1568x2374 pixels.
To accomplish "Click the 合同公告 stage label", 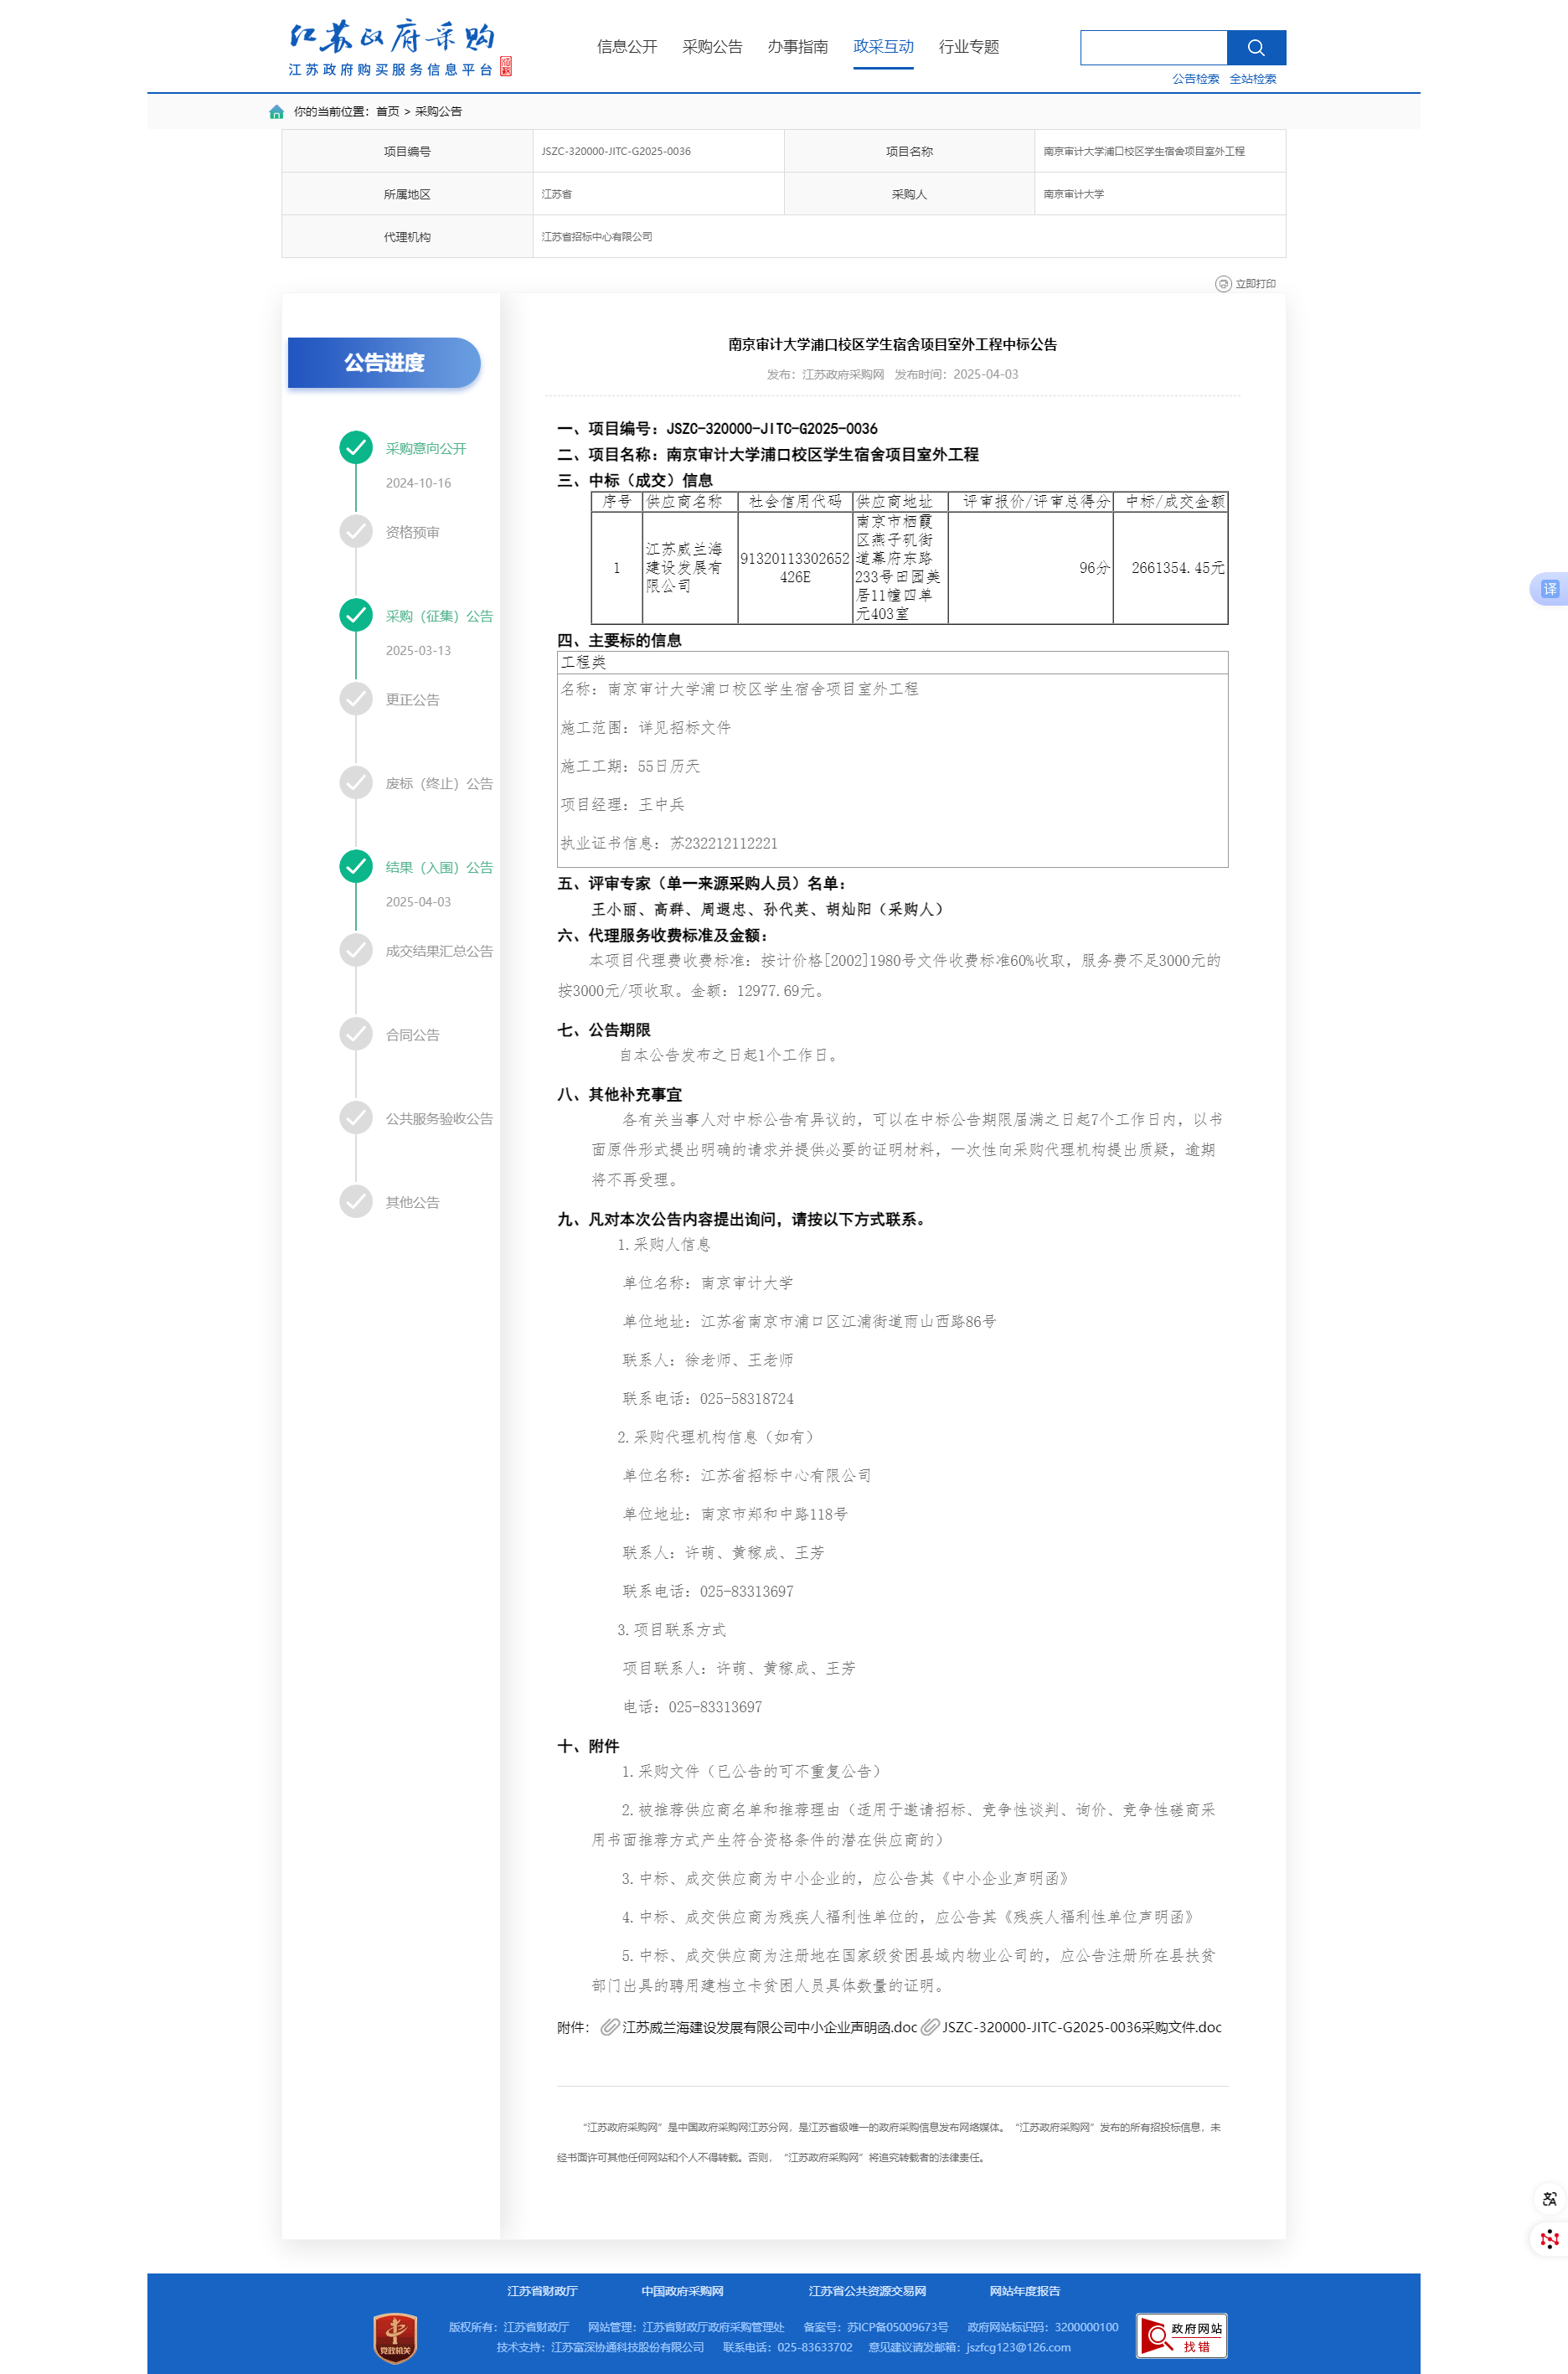I will 412,1035.
